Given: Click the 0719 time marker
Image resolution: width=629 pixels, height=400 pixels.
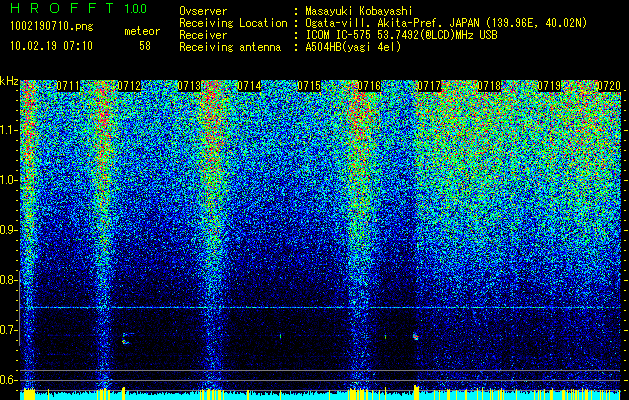Looking at the screenshot, I should (x=549, y=86).
